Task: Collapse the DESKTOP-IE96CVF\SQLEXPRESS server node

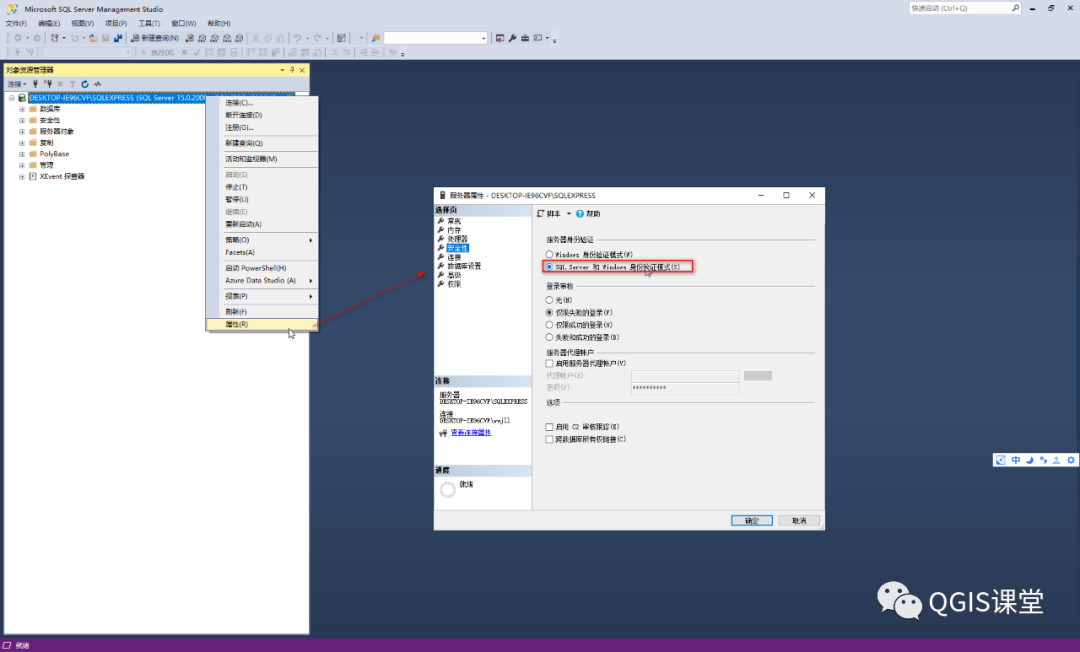Action: (11, 98)
